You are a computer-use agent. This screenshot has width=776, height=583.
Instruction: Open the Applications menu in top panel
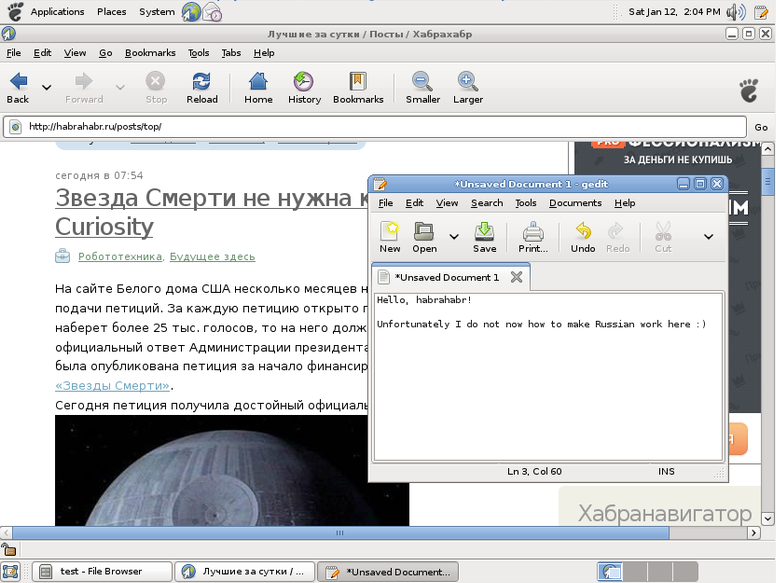(x=57, y=11)
